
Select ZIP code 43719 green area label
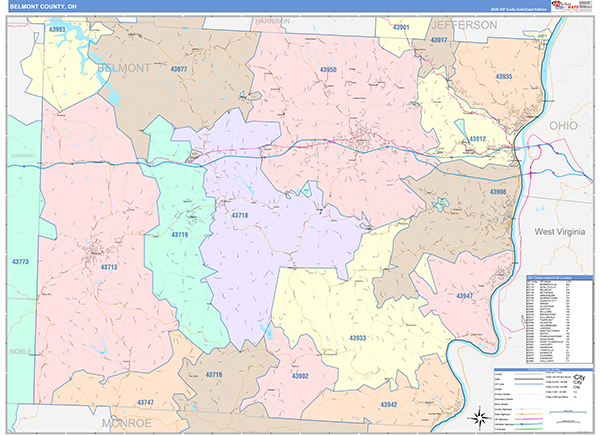tap(179, 234)
